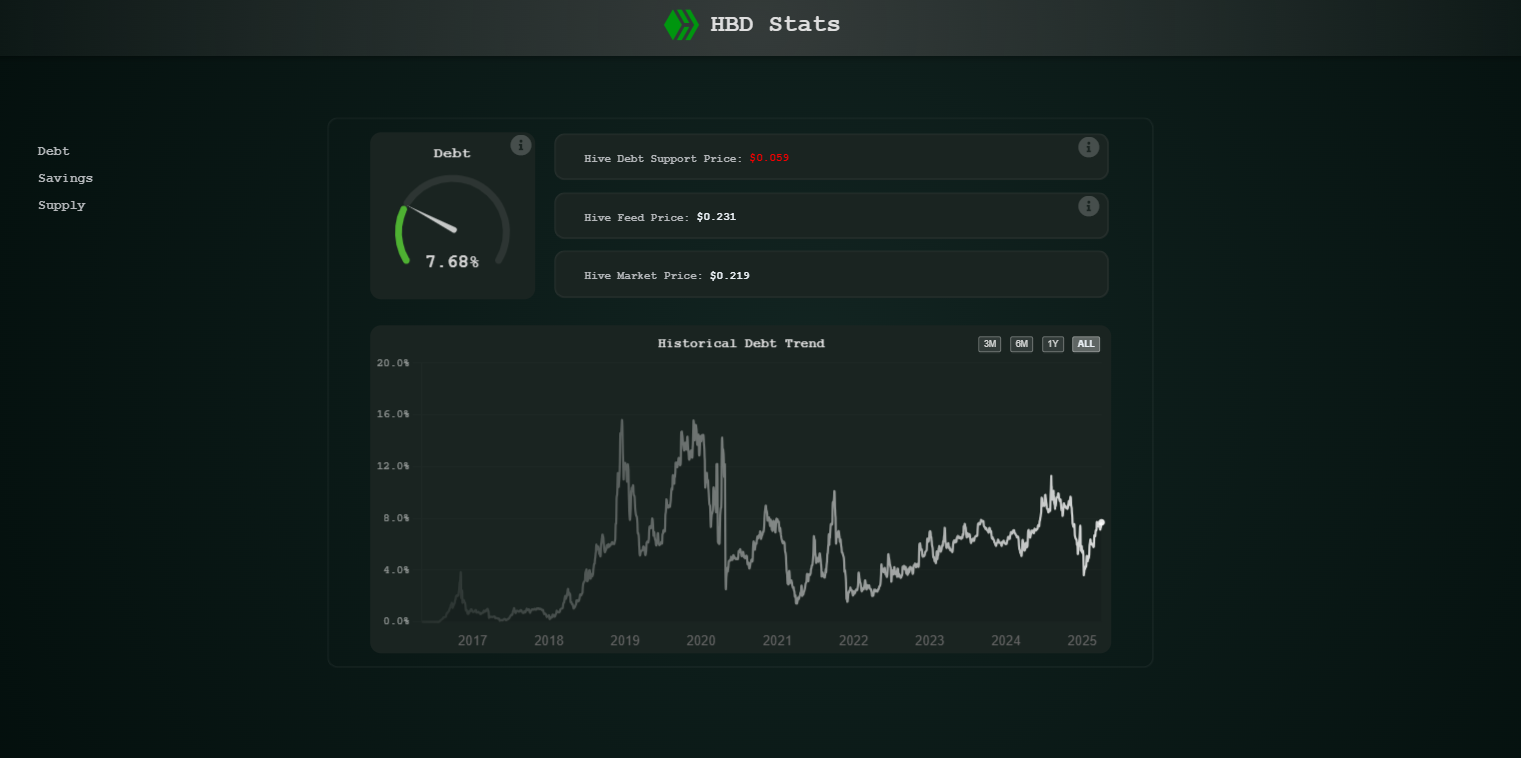1521x758 pixels.
Task: Click the 2017 x-axis label
Action: (x=473, y=641)
